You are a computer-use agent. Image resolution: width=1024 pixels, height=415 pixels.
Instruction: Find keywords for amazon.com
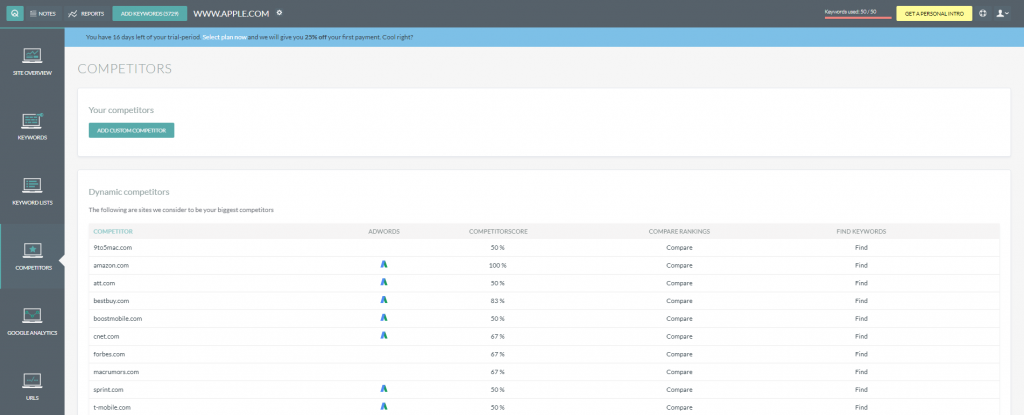pos(861,265)
